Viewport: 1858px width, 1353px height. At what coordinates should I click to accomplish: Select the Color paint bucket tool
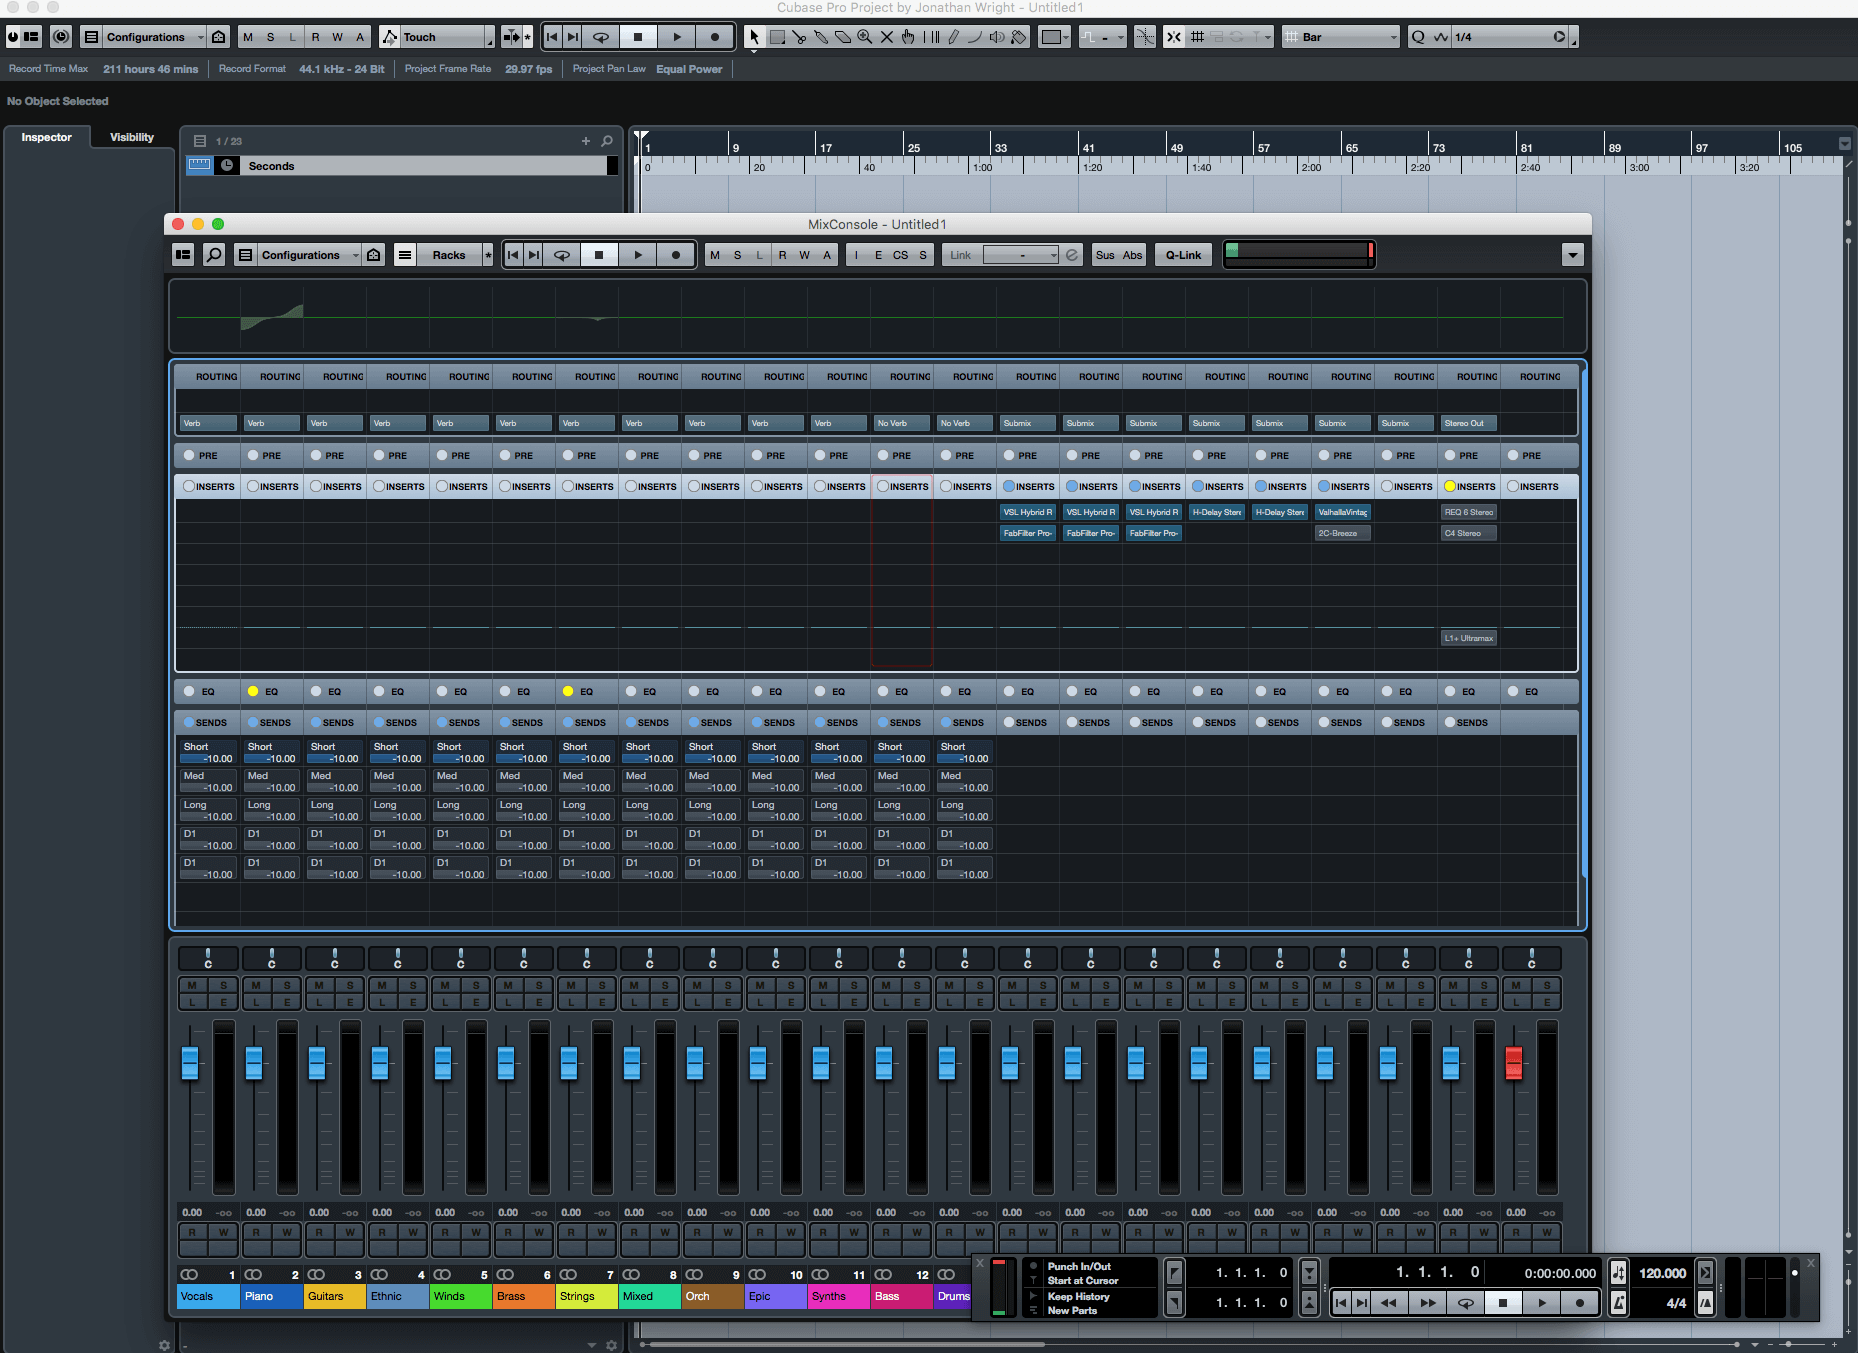coord(1019,37)
